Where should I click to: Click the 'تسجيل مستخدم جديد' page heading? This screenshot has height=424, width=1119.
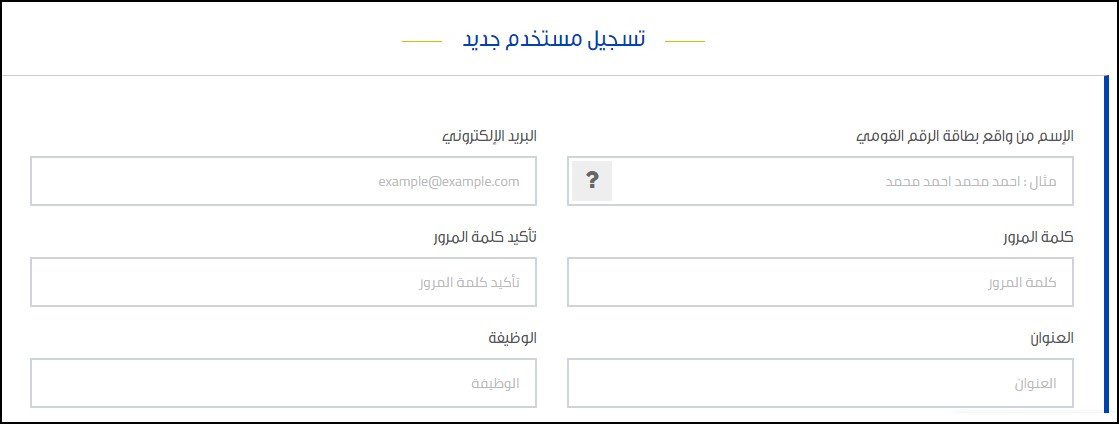point(553,40)
